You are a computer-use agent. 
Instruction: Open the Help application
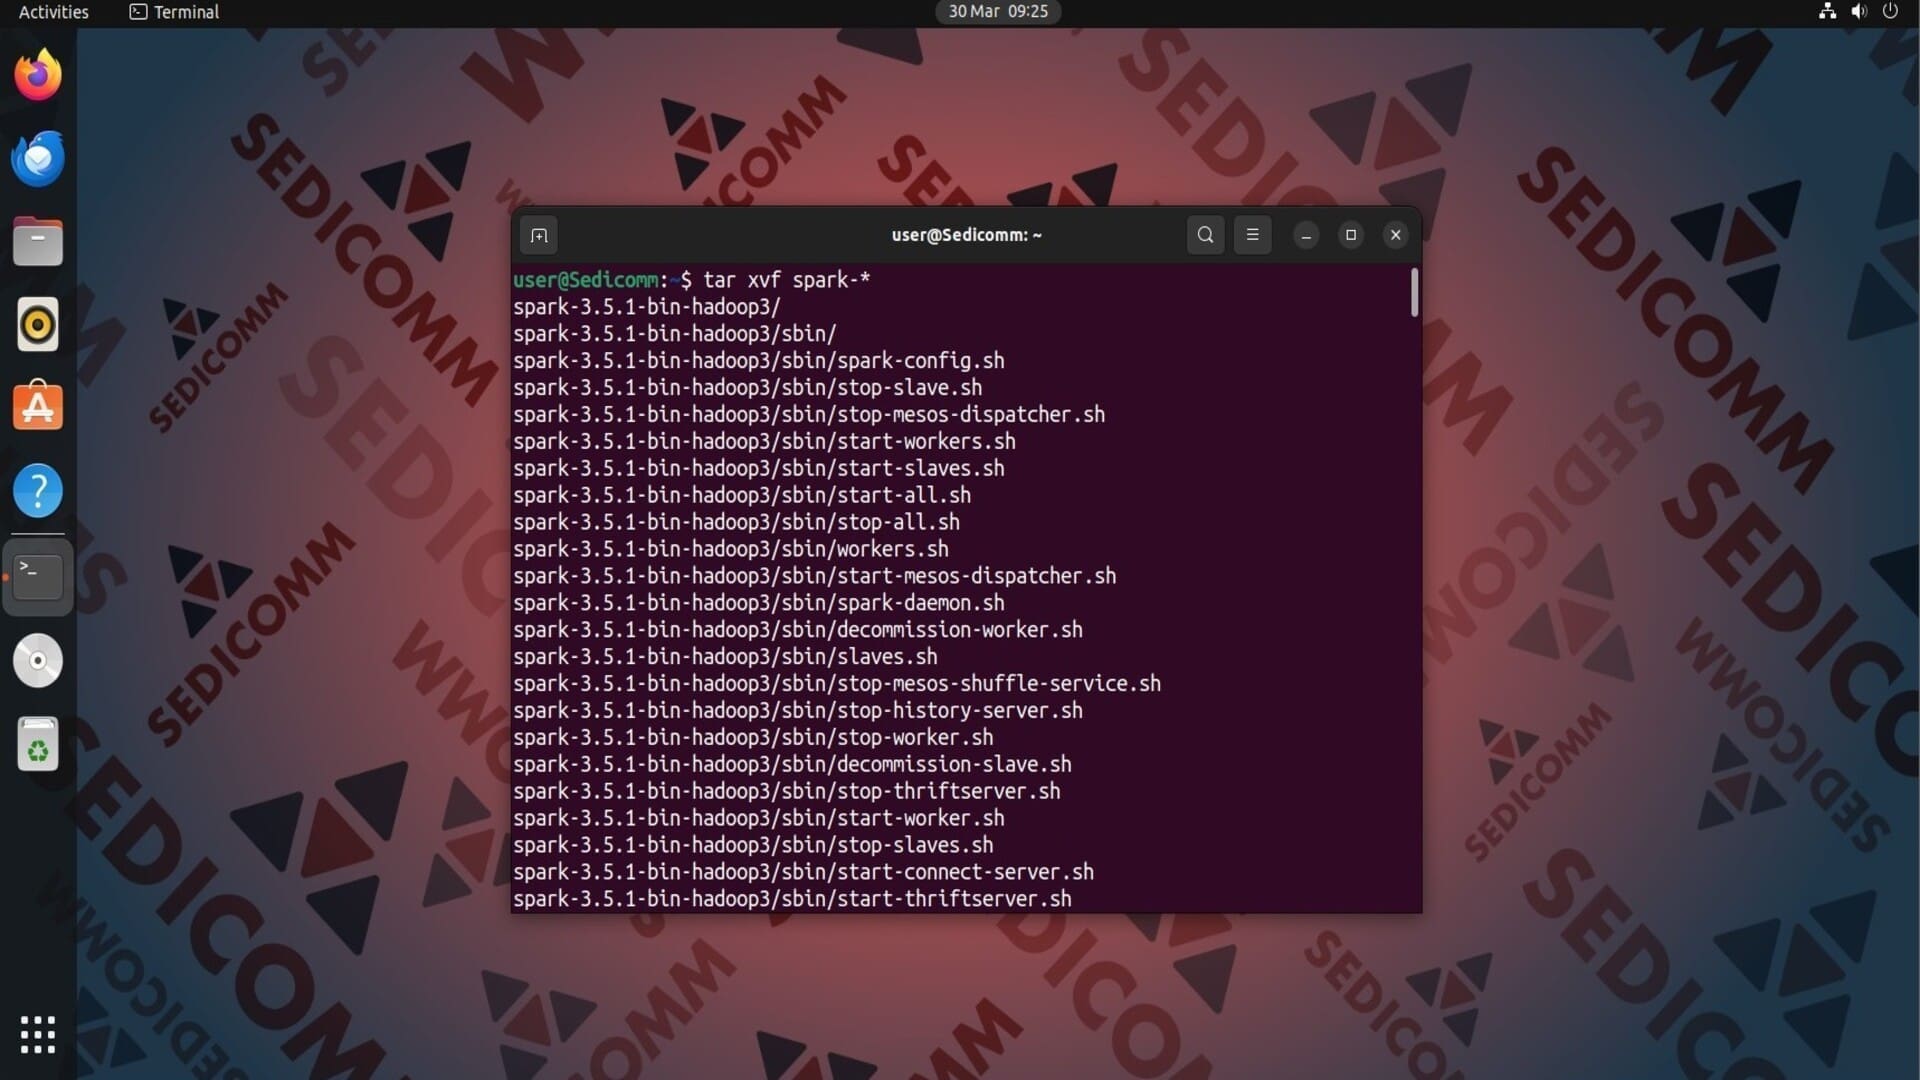click(x=38, y=491)
